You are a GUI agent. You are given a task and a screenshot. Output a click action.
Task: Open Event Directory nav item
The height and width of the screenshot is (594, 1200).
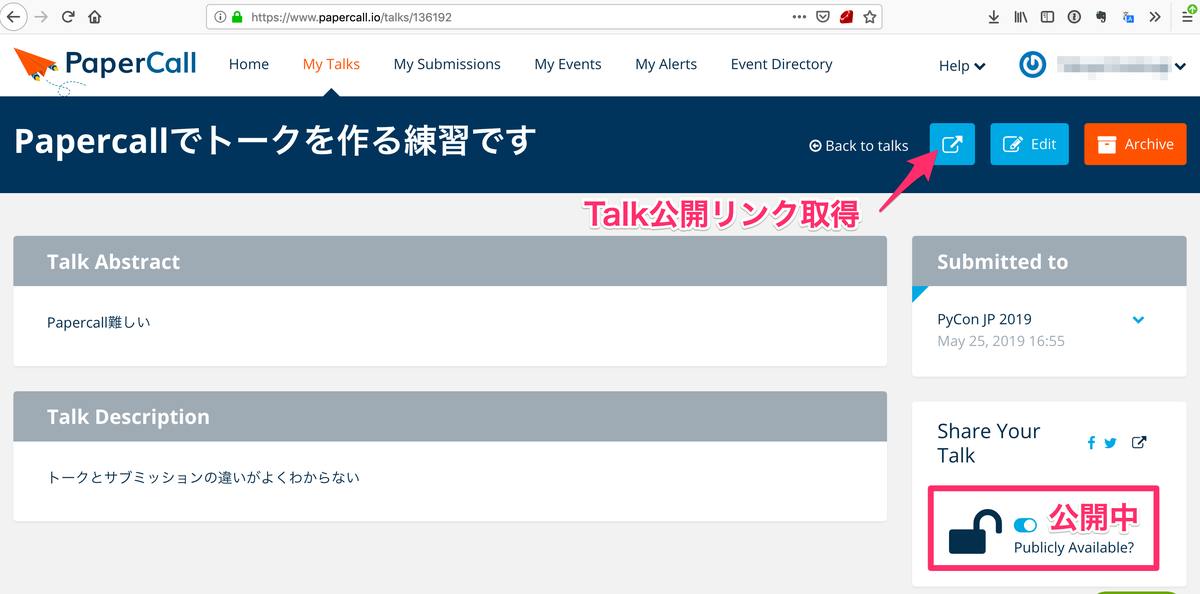coord(782,64)
